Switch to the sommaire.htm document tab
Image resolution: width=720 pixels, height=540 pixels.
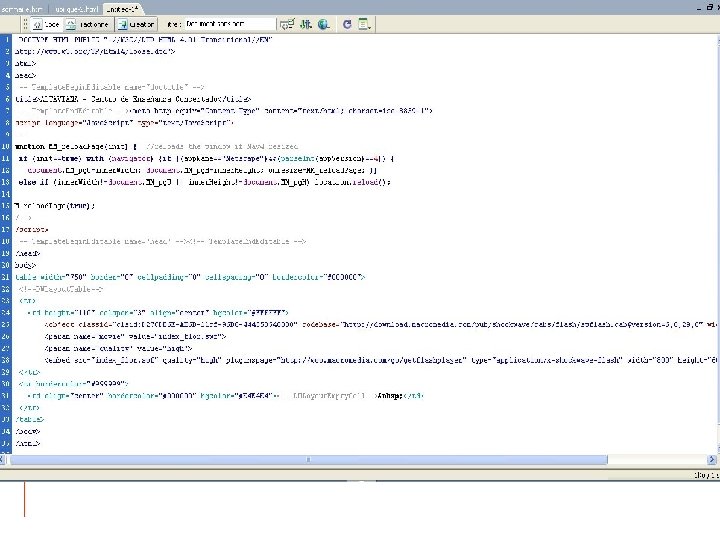(x=22, y=9)
